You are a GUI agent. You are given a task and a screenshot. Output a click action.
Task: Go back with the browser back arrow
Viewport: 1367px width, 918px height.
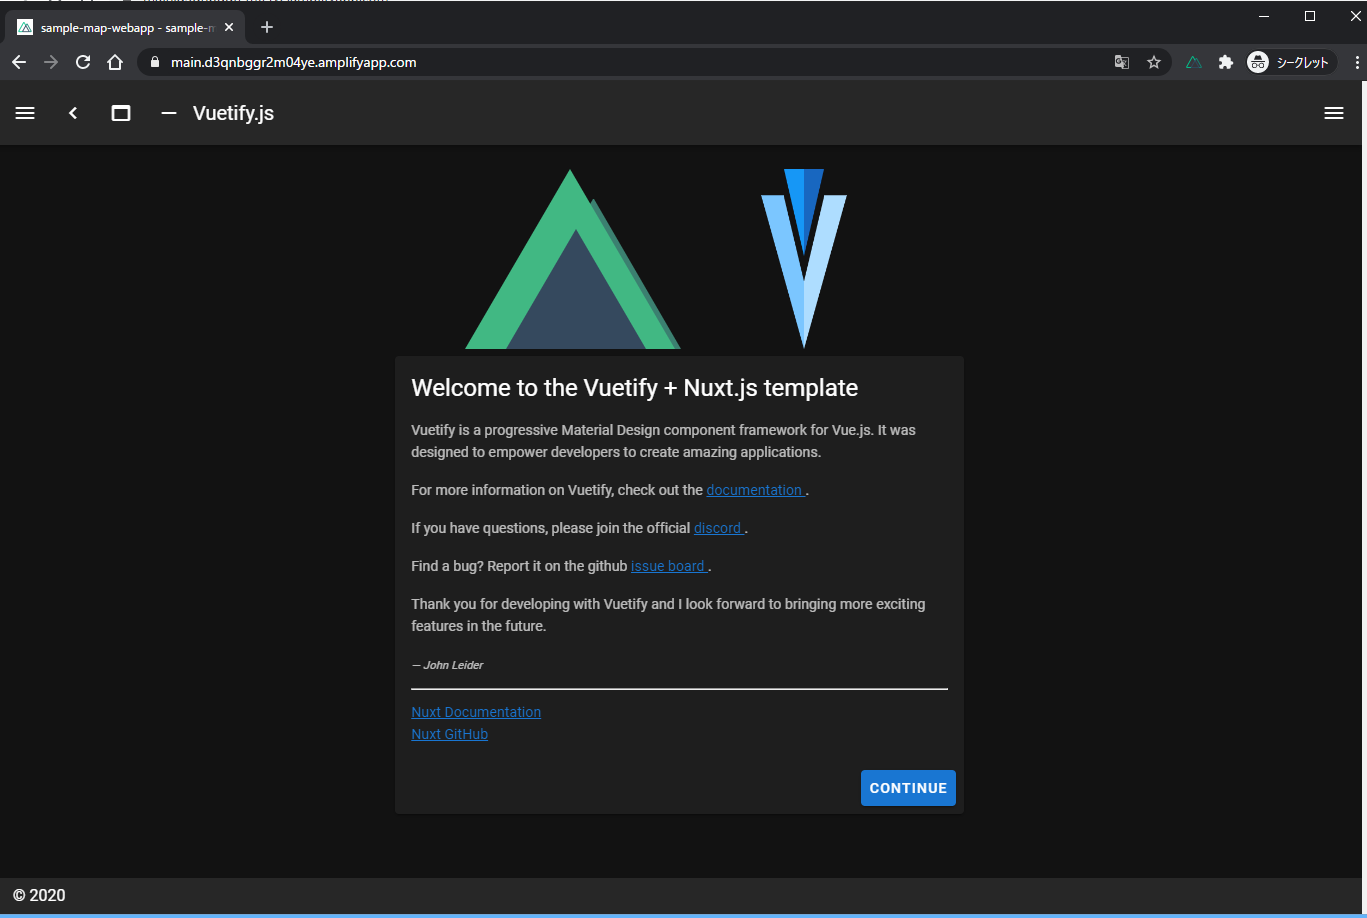[19, 62]
